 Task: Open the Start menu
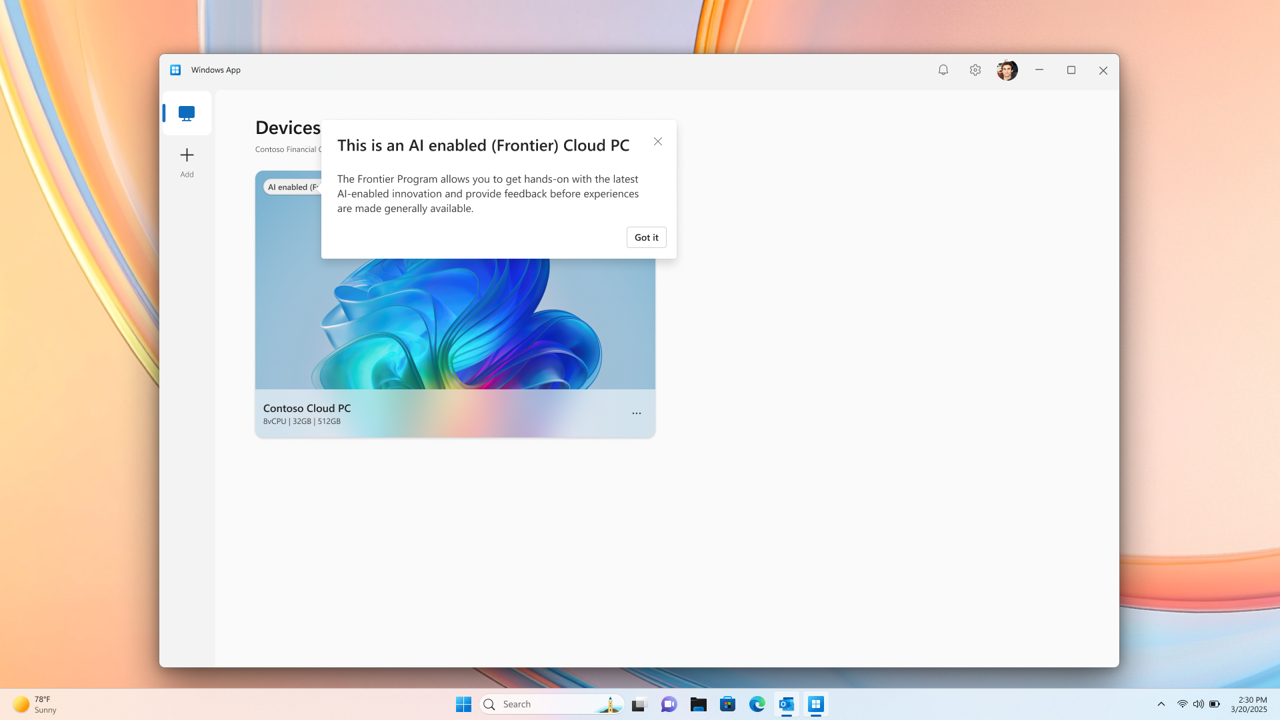click(x=463, y=704)
